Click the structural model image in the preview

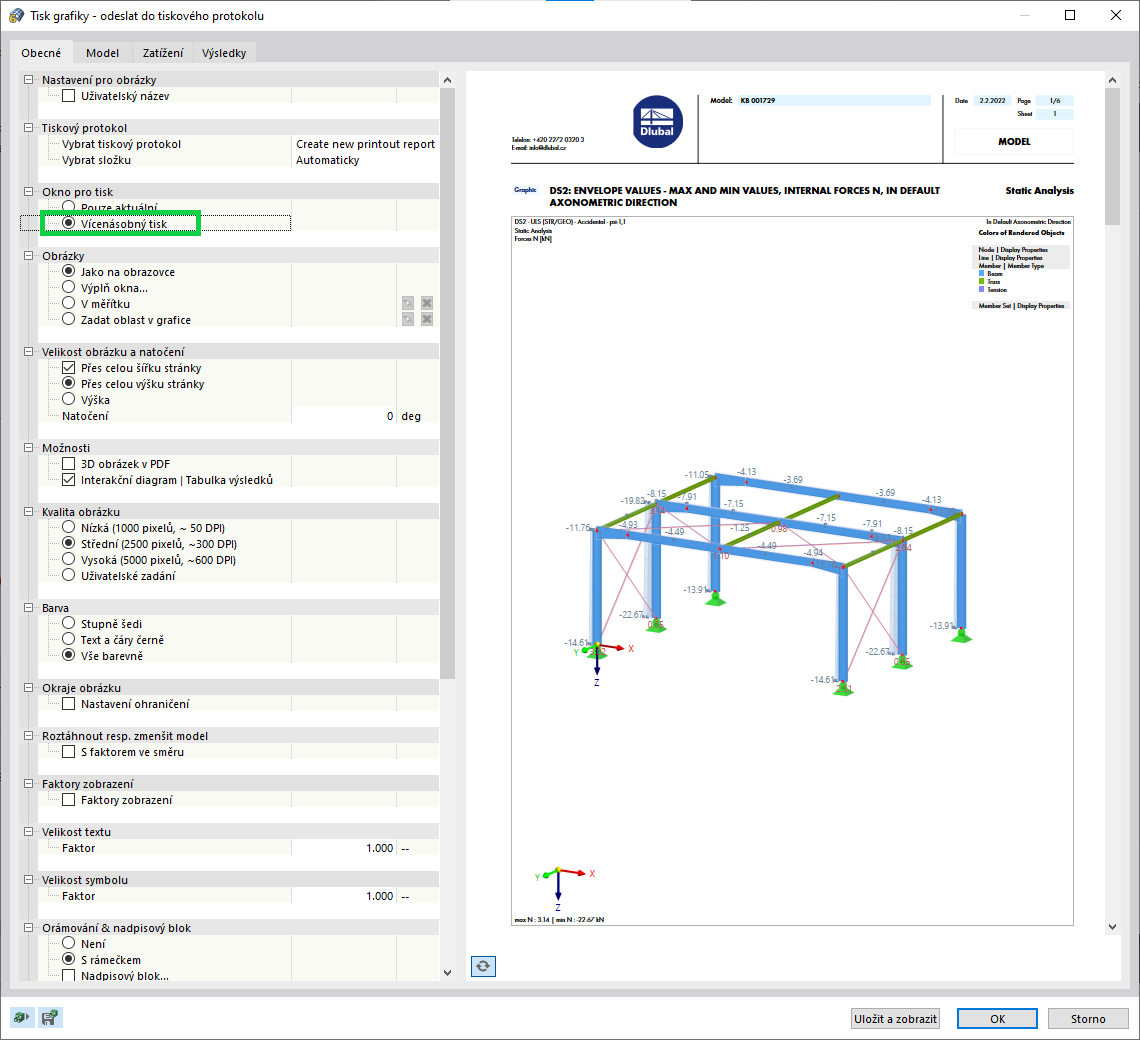(x=767, y=582)
